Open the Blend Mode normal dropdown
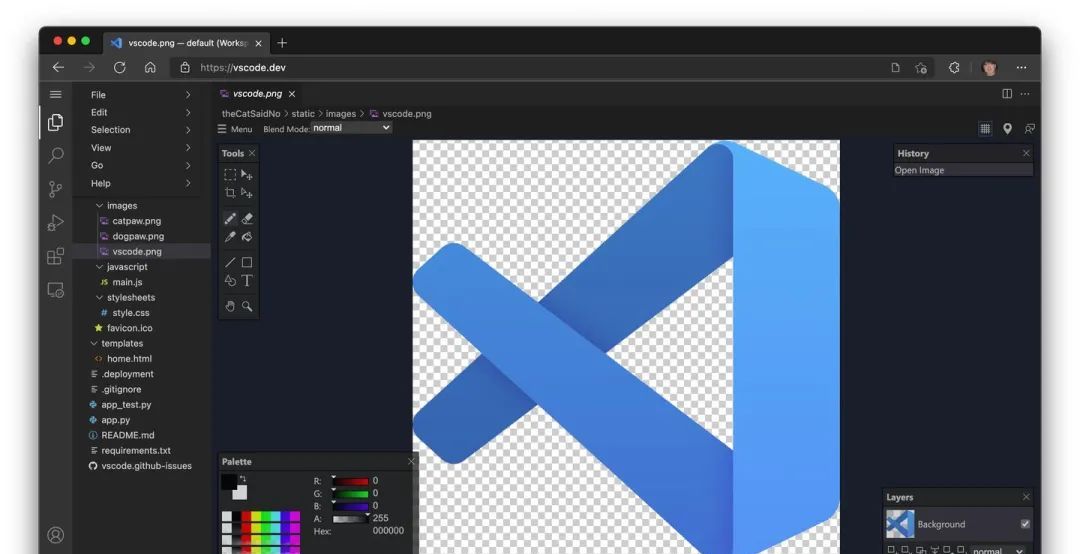 pyautogui.click(x=351, y=128)
